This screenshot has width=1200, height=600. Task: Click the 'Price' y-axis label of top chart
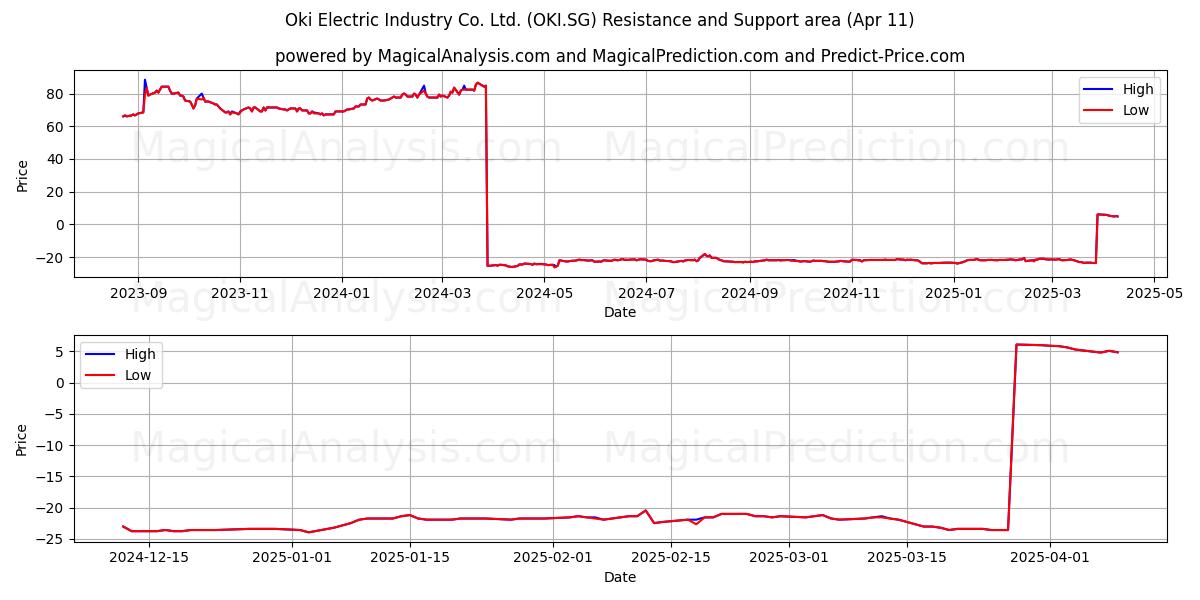click(23, 174)
